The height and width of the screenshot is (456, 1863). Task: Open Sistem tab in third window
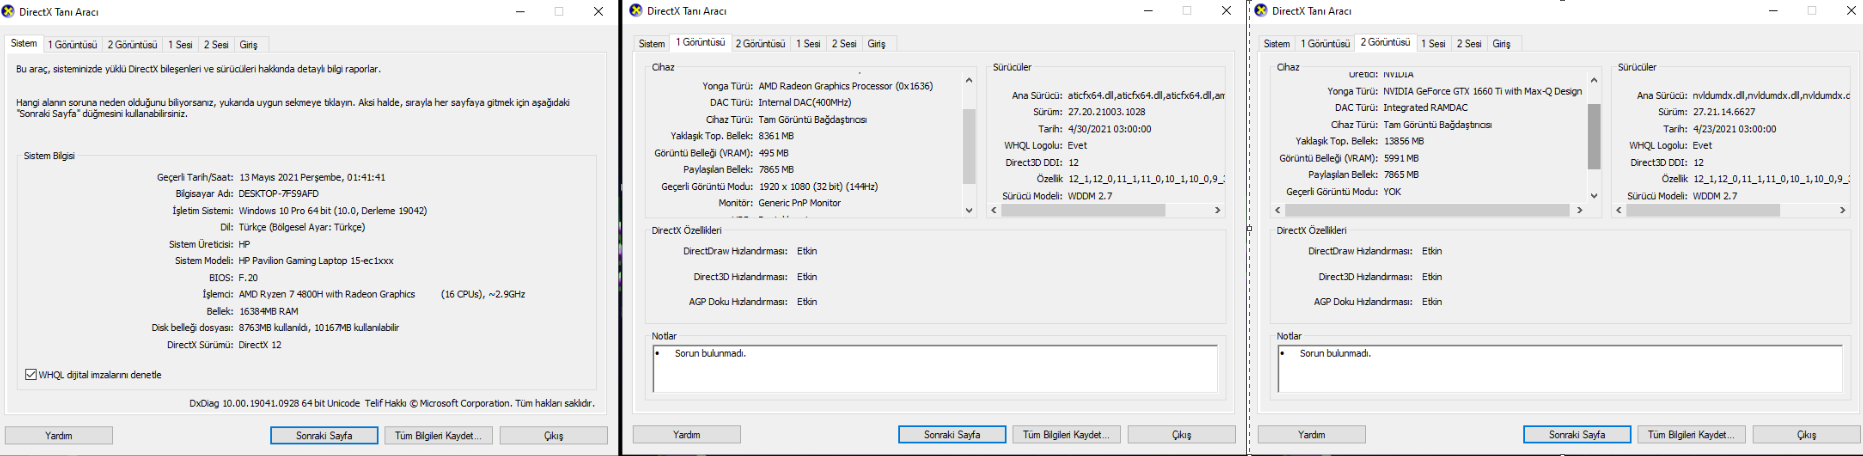click(x=1277, y=44)
